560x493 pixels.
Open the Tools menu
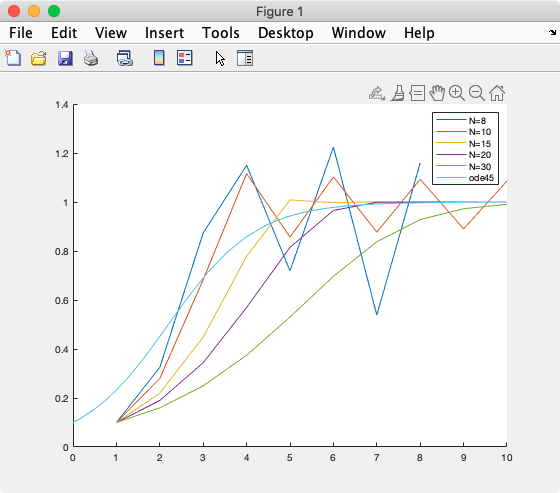[x=221, y=33]
